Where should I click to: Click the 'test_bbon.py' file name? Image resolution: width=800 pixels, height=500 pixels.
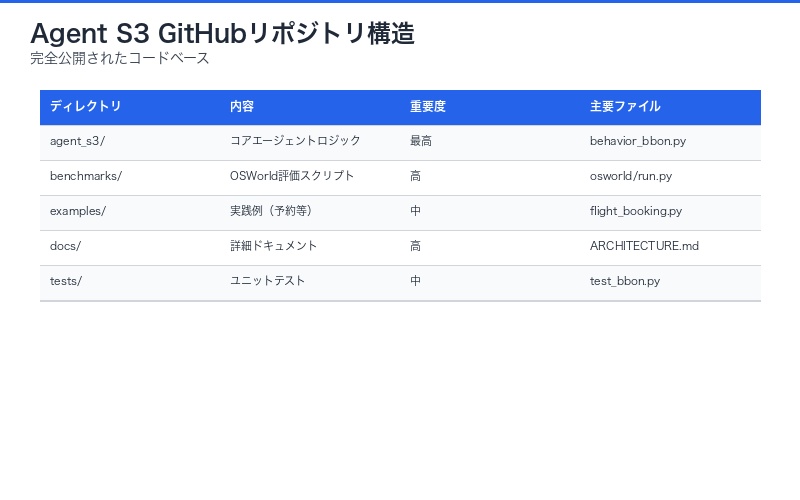point(625,281)
